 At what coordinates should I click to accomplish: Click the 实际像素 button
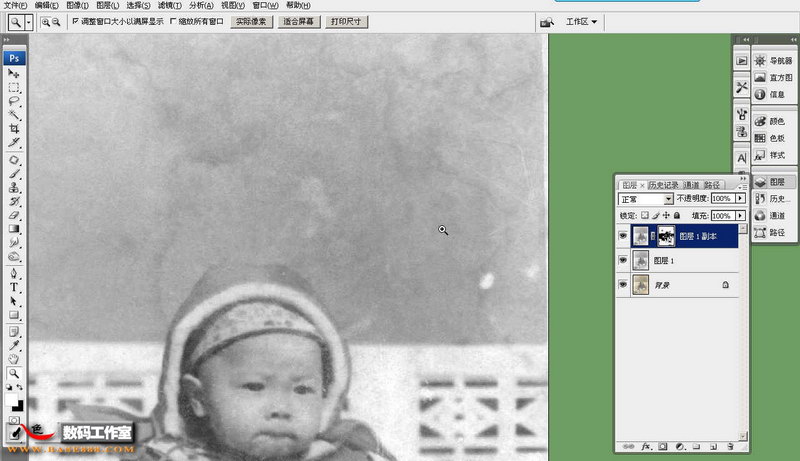tap(251, 21)
